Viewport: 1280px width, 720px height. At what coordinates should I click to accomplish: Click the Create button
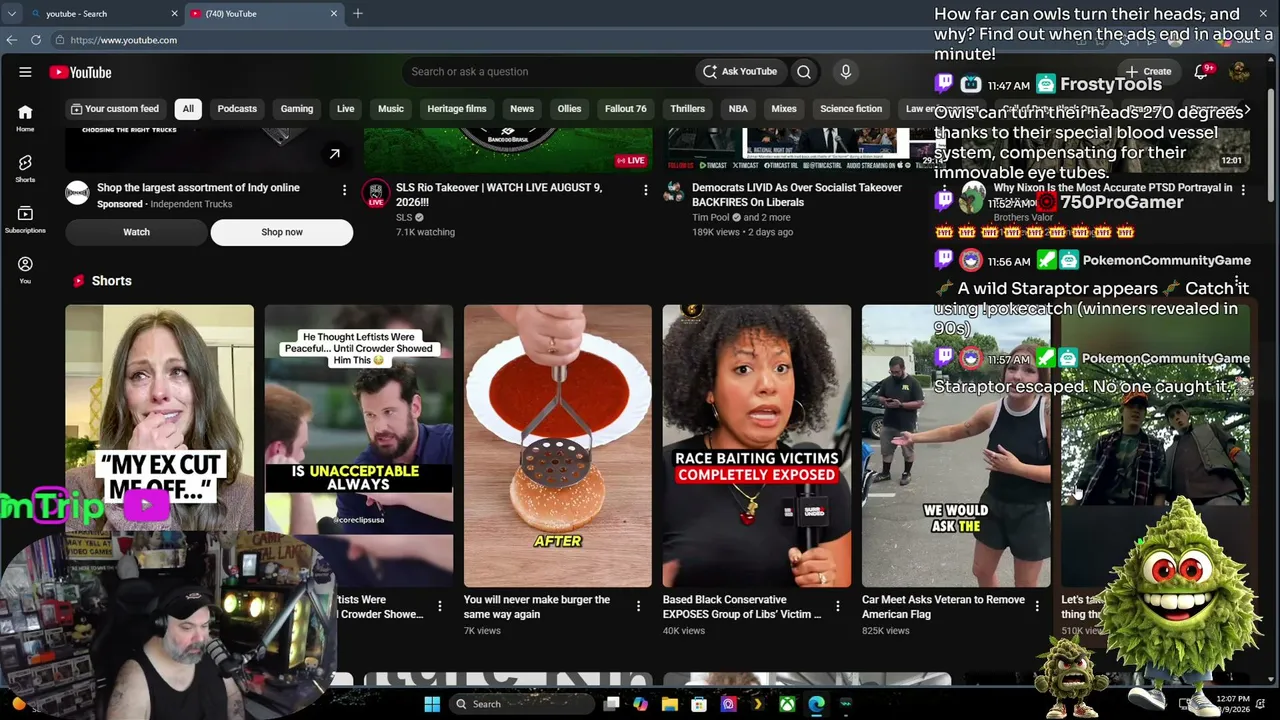[1148, 72]
